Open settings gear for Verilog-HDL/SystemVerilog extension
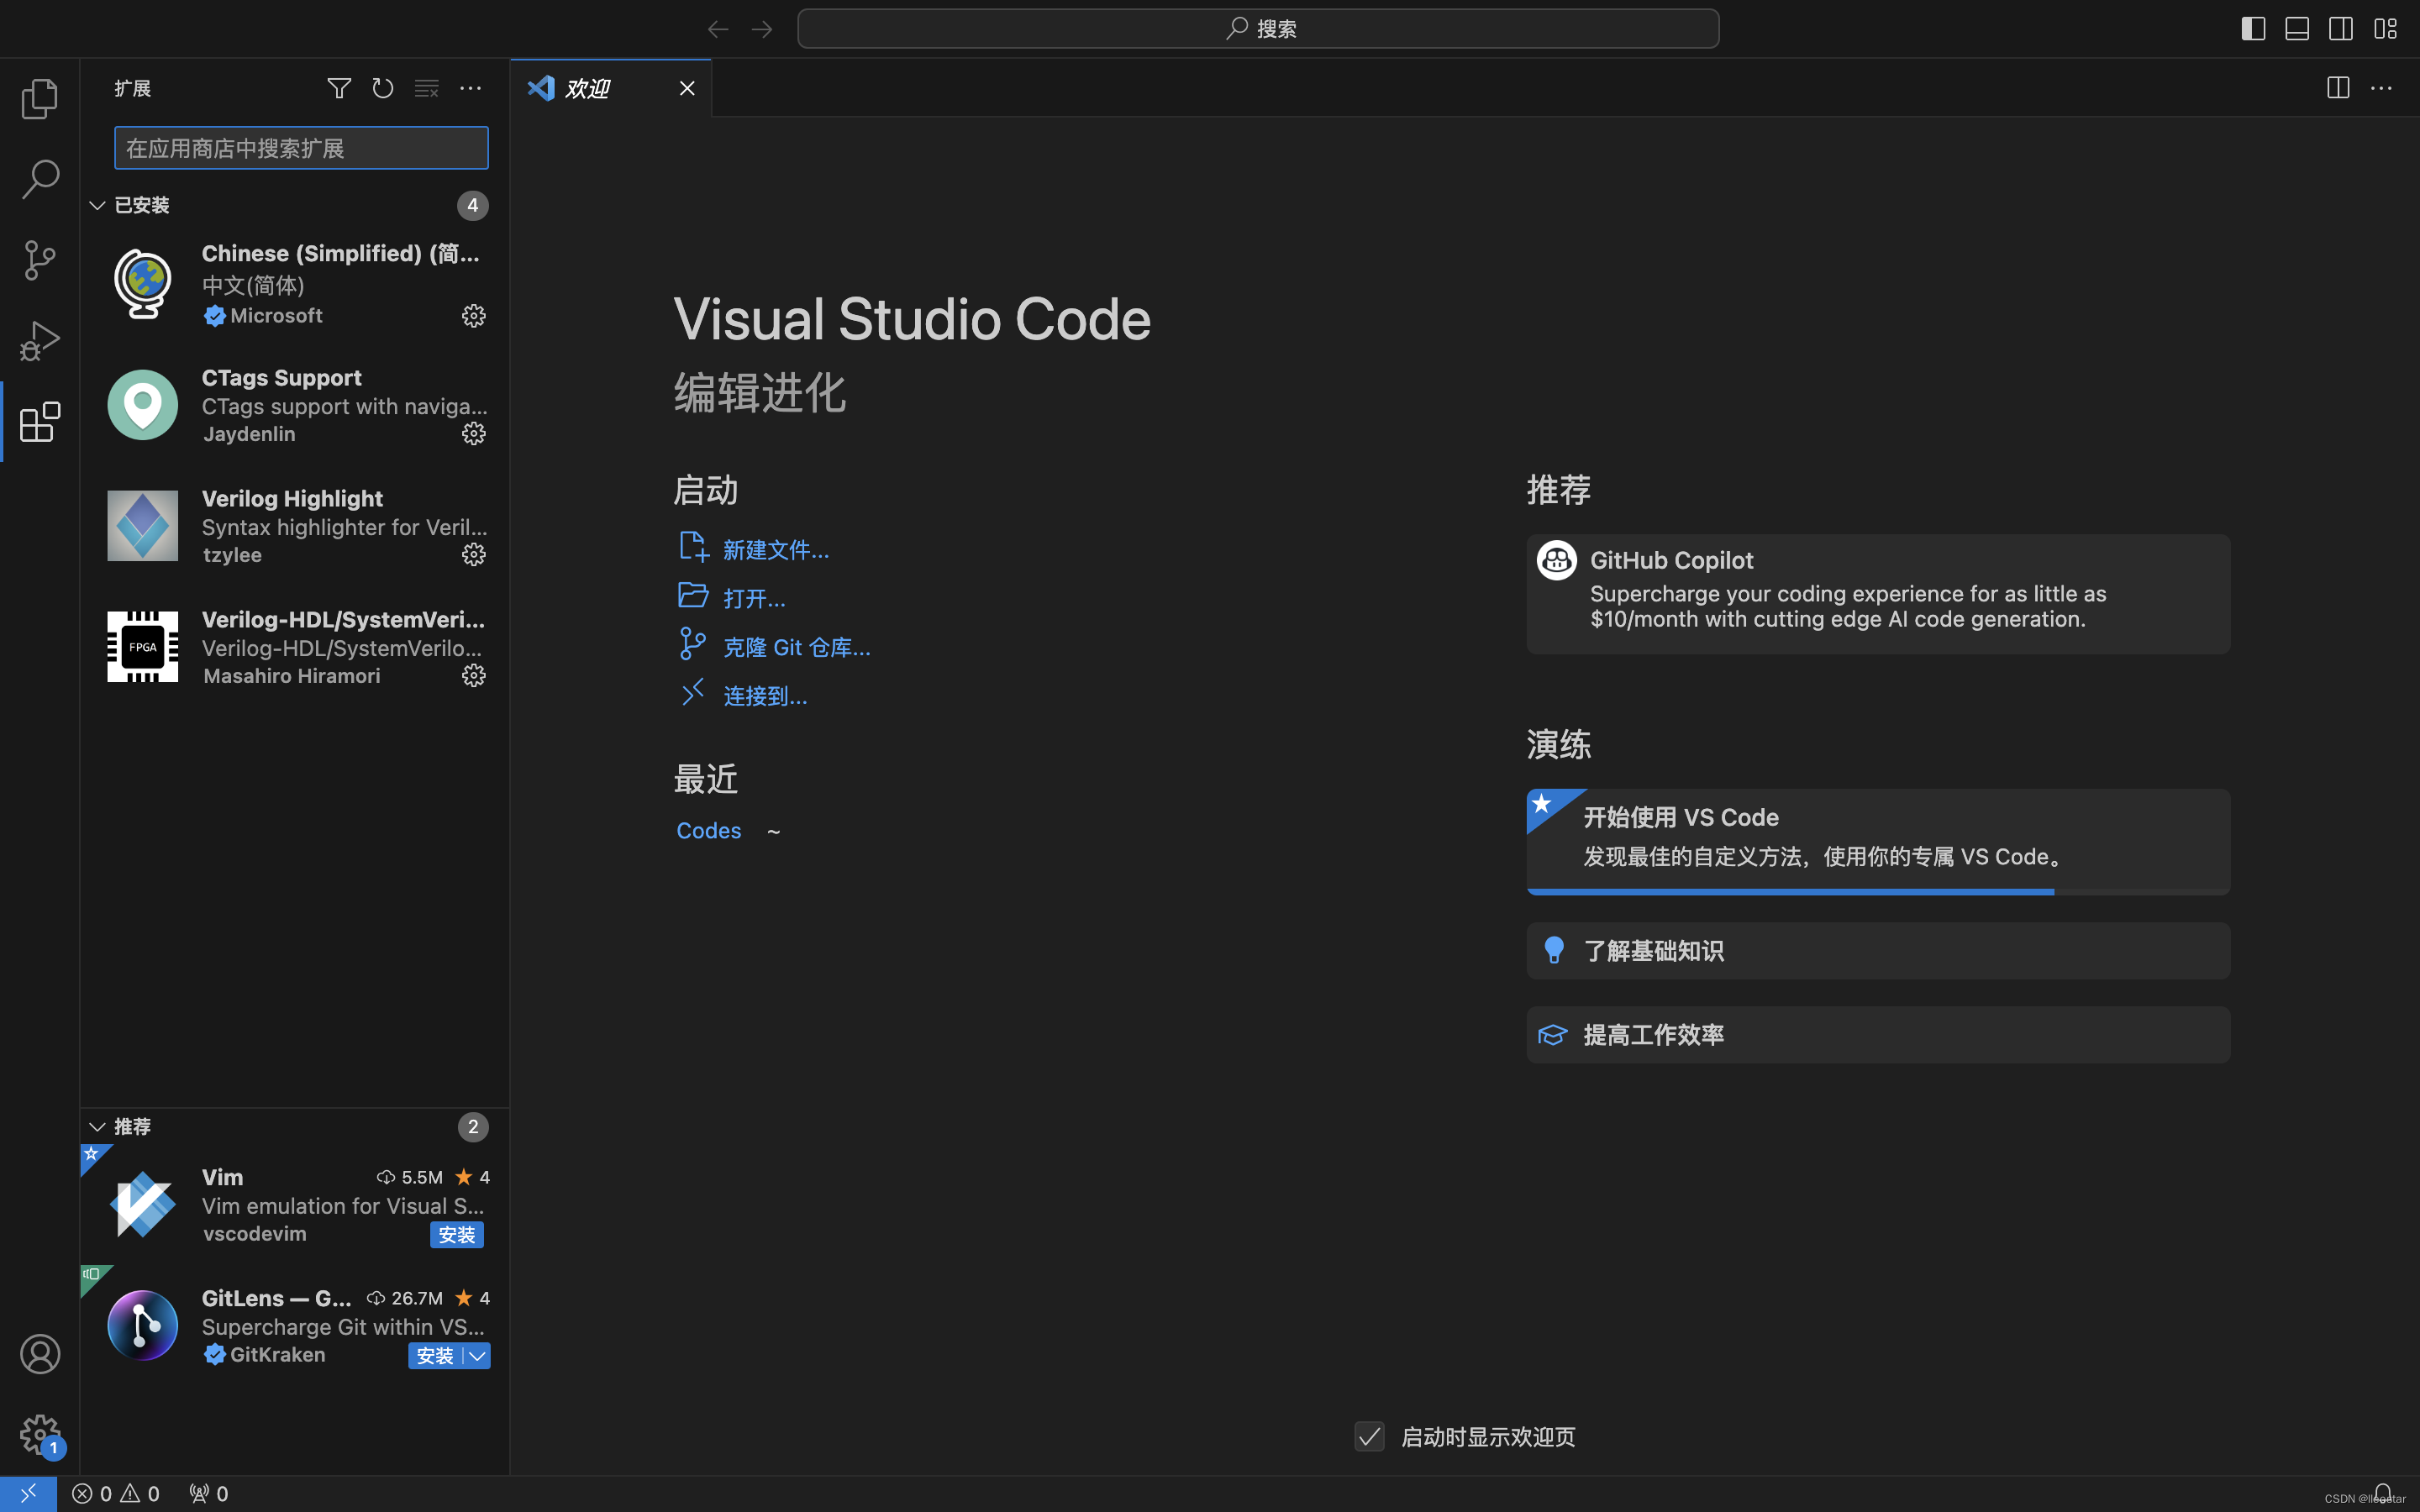The height and width of the screenshot is (1512, 2420). tap(474, 675)
